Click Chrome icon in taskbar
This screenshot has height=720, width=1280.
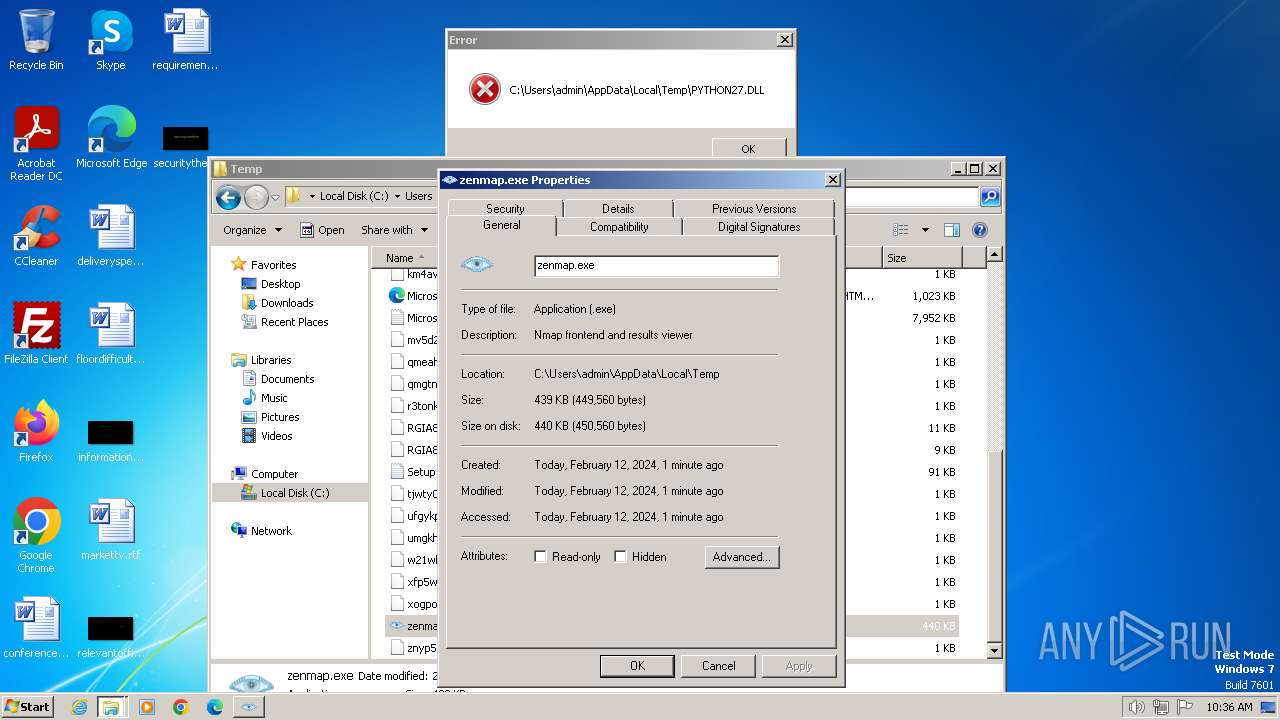pos(180,707)
